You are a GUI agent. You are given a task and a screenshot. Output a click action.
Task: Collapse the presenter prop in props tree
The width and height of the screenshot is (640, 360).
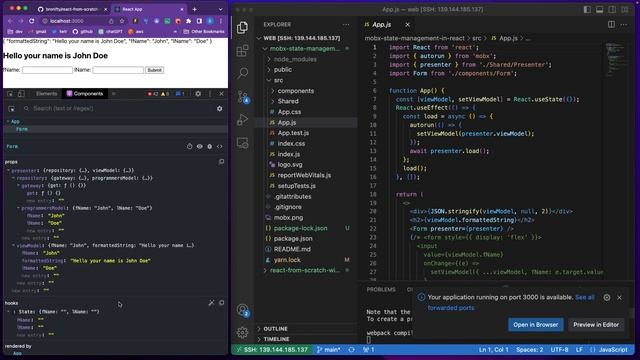pyautogui.click(x=8, y=171)
